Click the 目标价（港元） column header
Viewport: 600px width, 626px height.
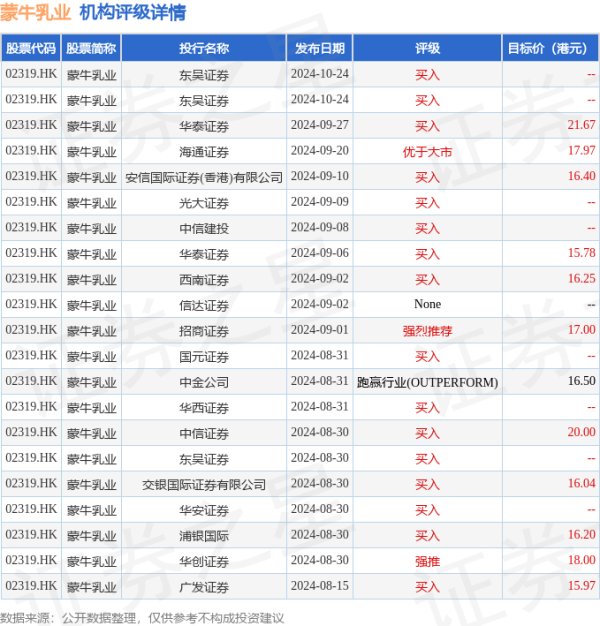click(x=550, y=48)
